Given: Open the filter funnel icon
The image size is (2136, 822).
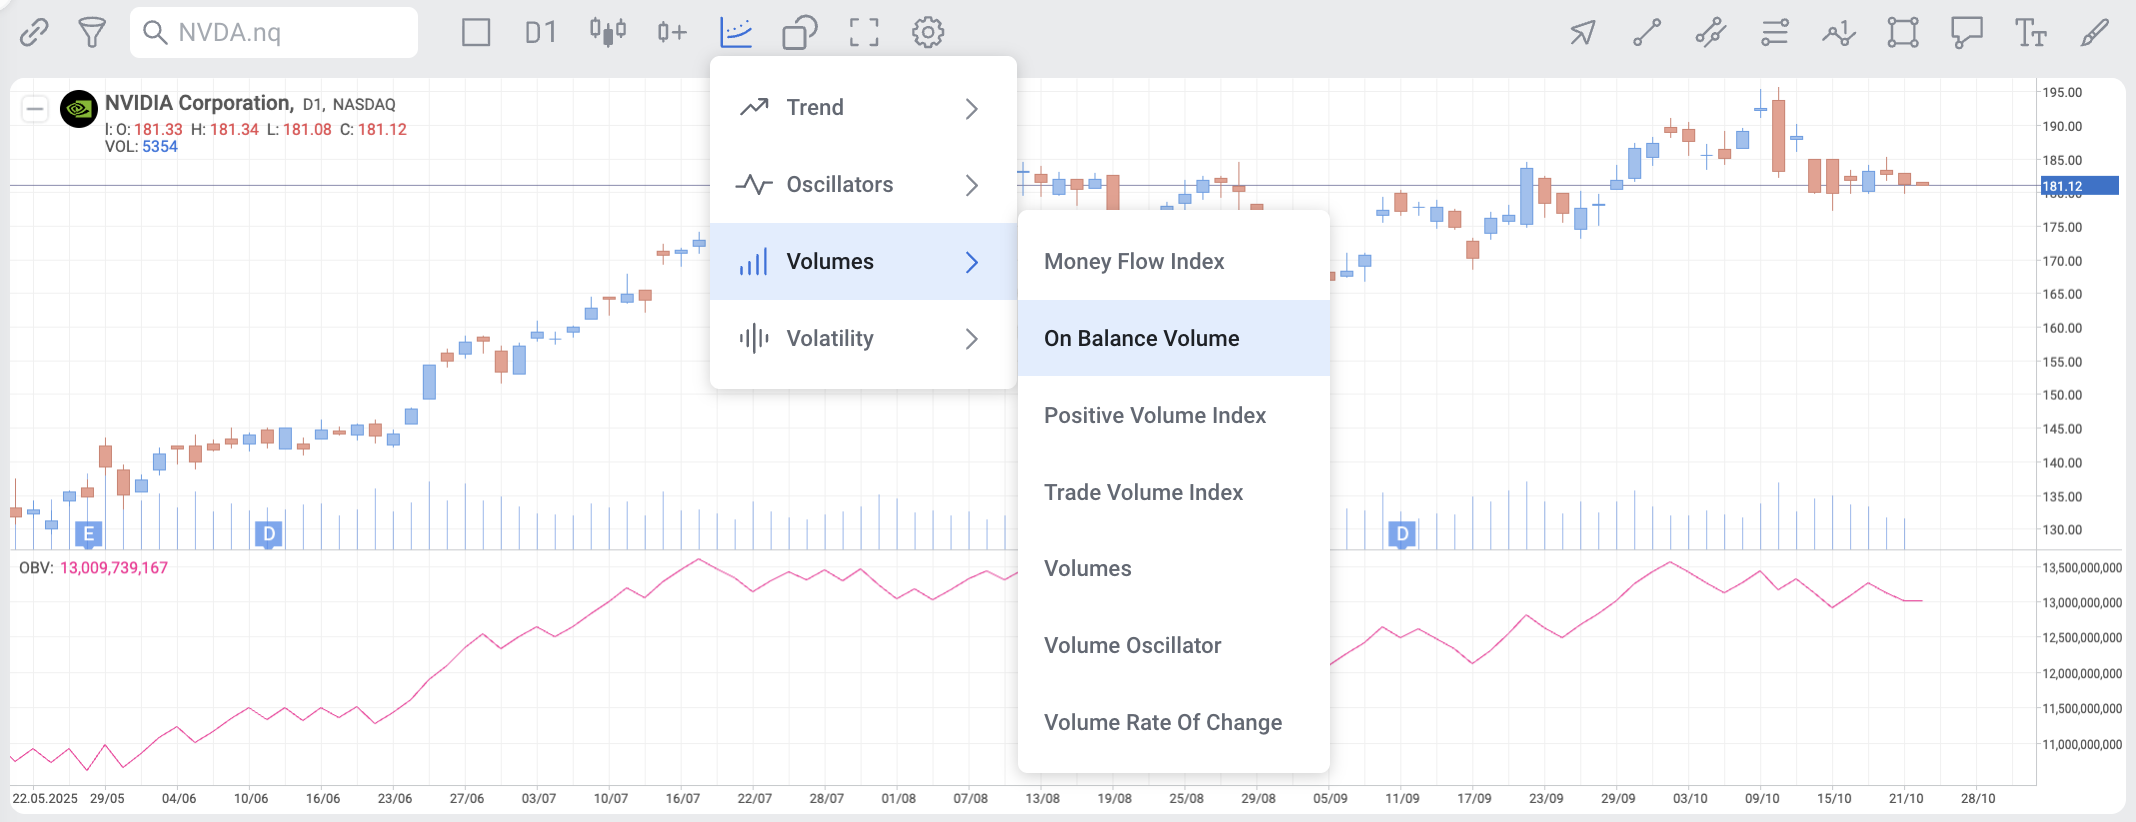Looking at the screenshot, I should pos(92,33).
